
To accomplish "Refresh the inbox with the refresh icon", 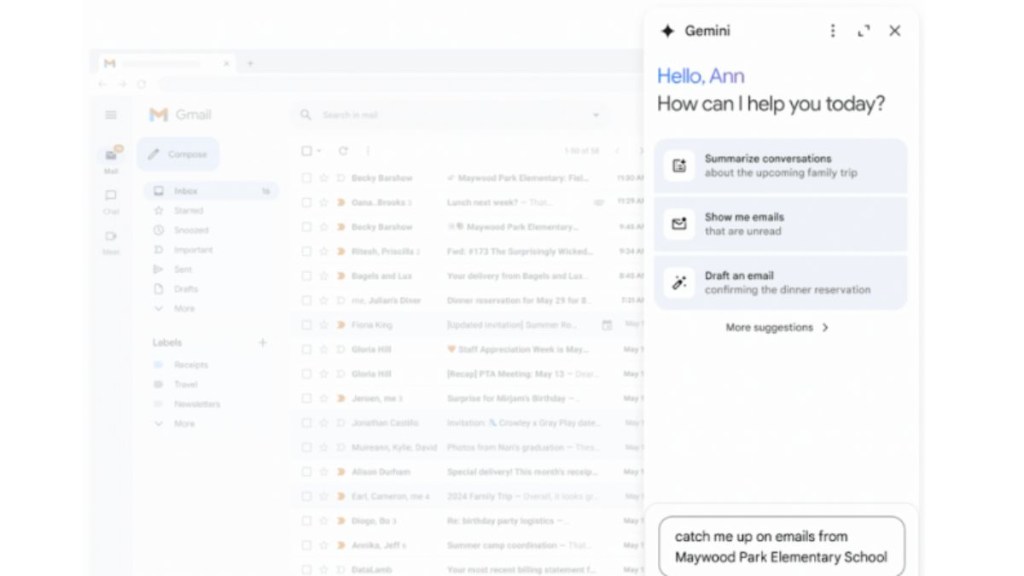I will (345, 151).
